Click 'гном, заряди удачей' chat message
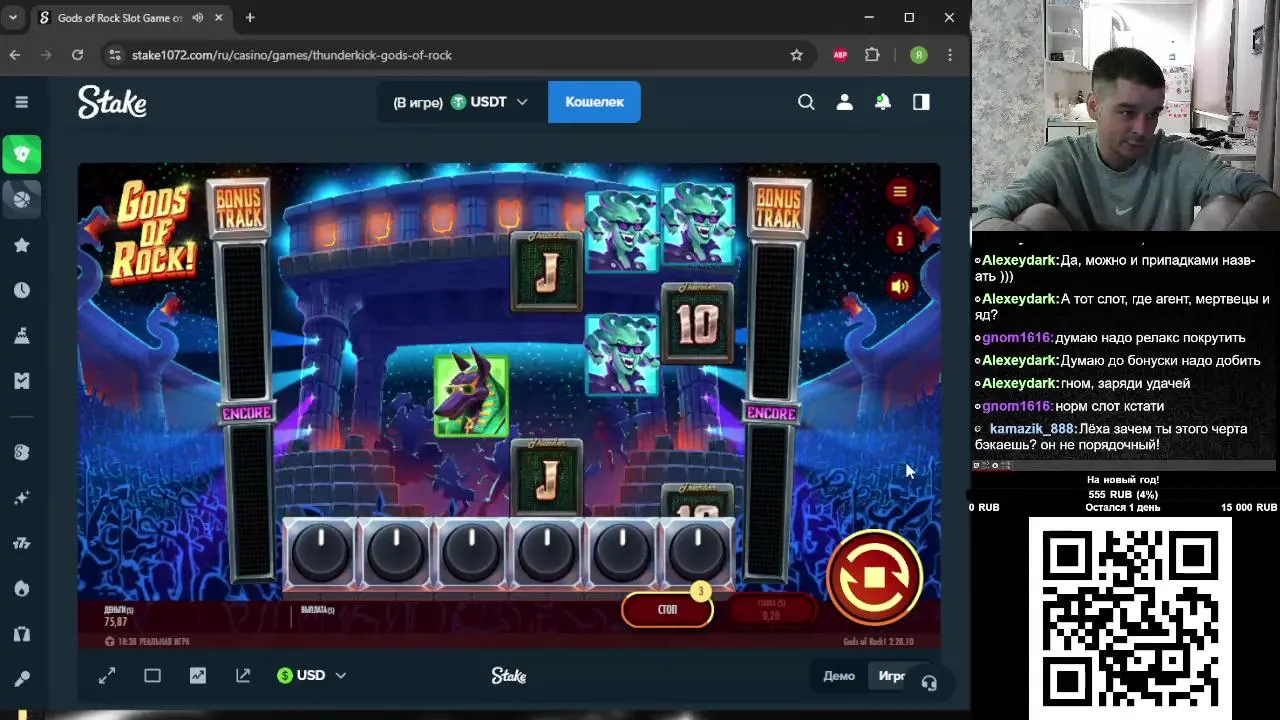 (x=1085, y=383)
